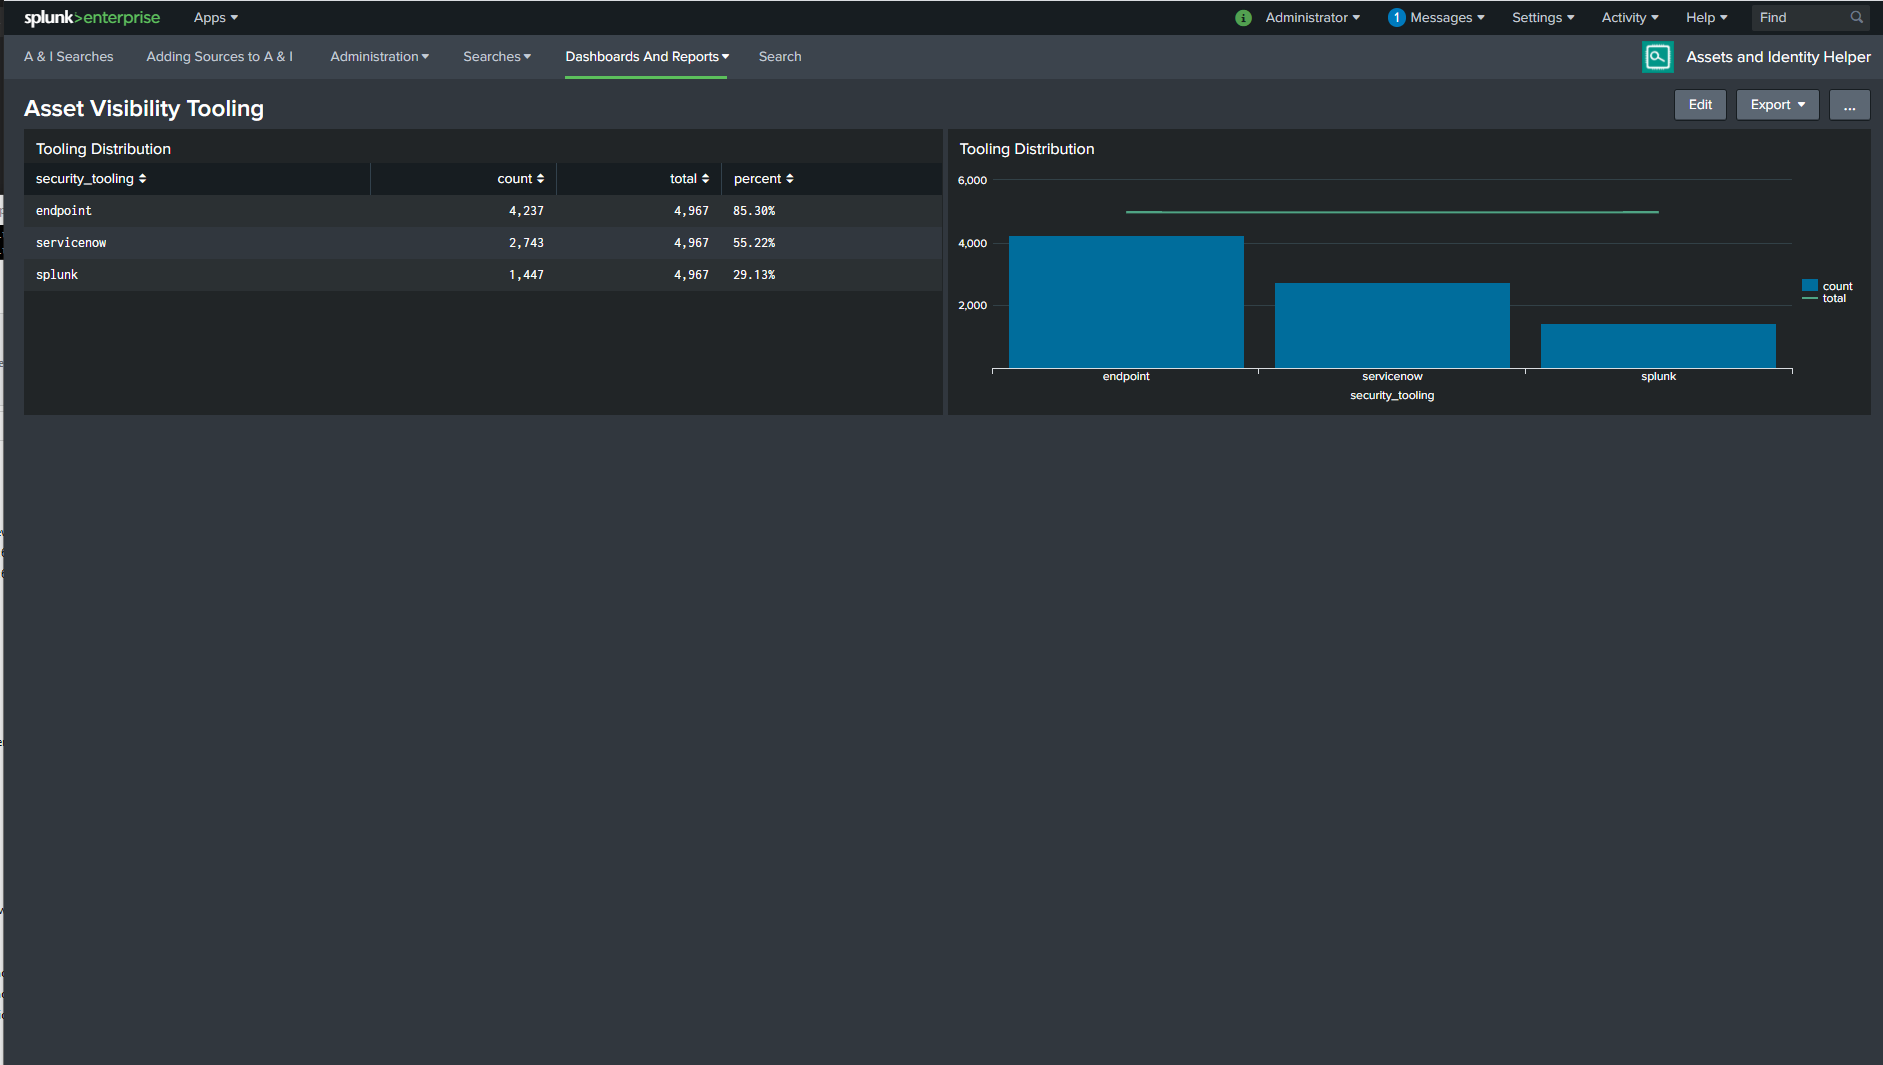Open the Settings menu
This screenshot has height=1065, width=1883.
pyautogui.click(x=1543, y=18)
